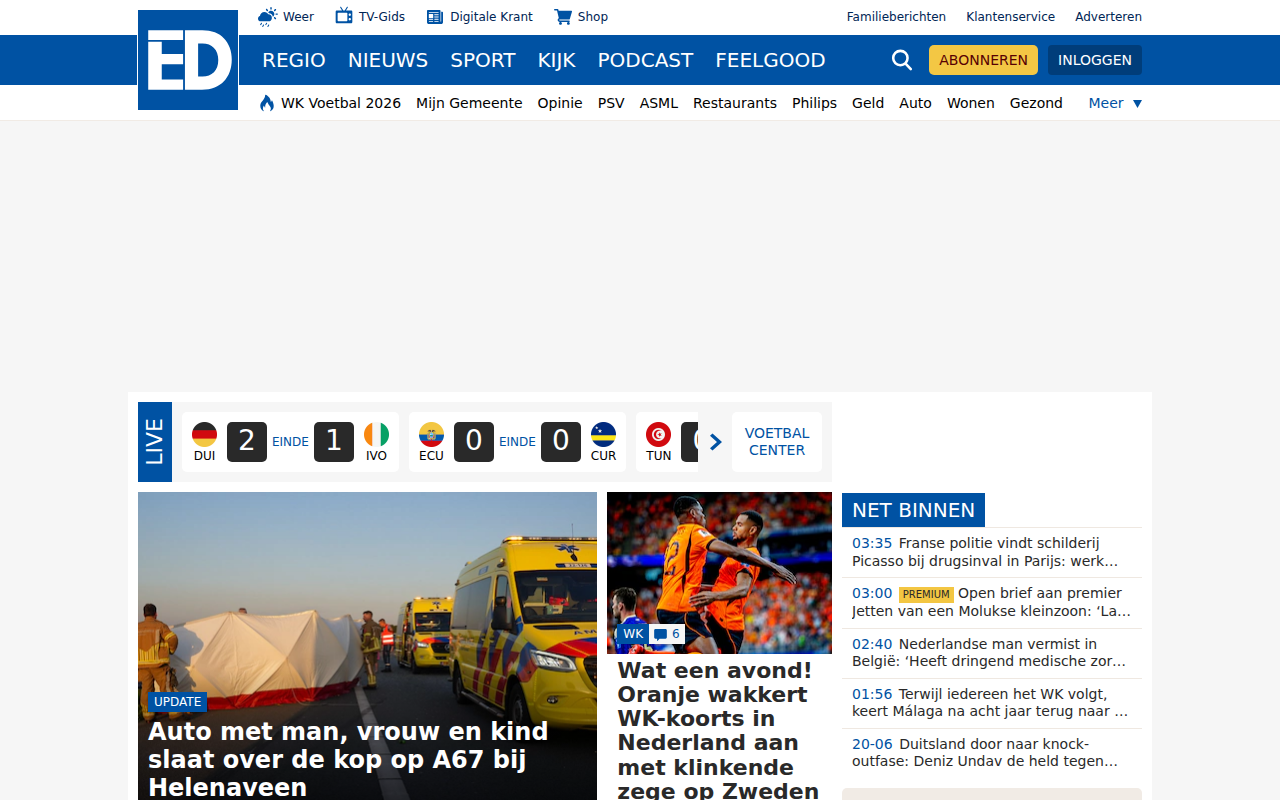This screenshot has height=800, width=1280.
Task: Click the Ivory Coast flag labeled IVO
Action: pos(376,434)
